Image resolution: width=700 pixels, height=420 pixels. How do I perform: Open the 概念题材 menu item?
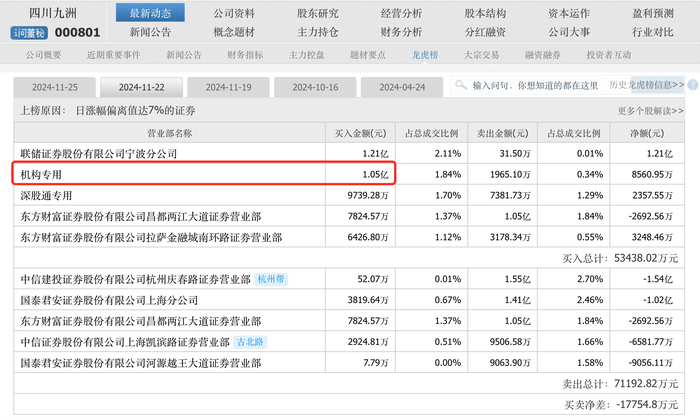pos(234,32)
